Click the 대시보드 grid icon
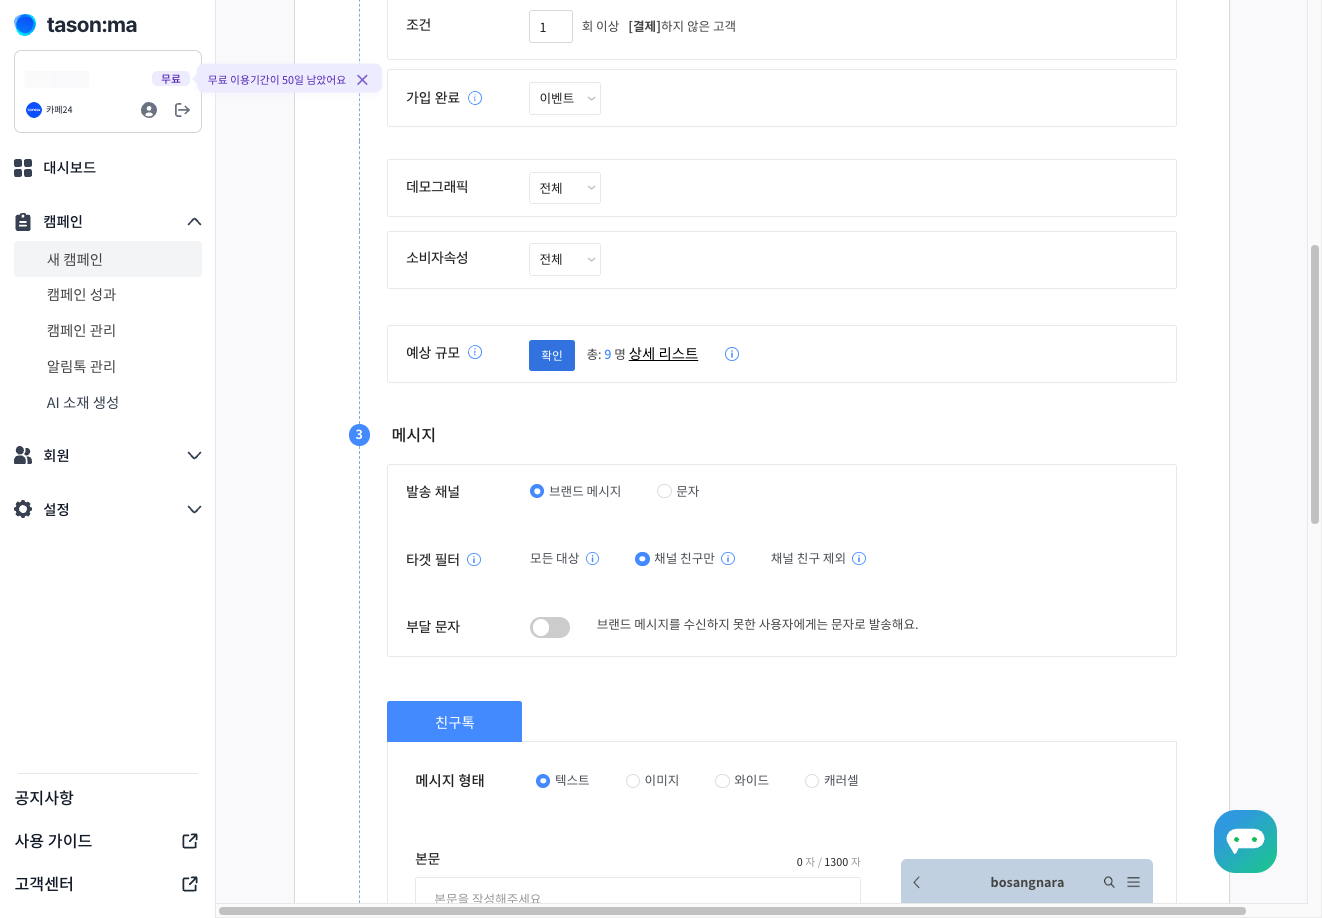The image size is (1322, 918). coord(23,168)
